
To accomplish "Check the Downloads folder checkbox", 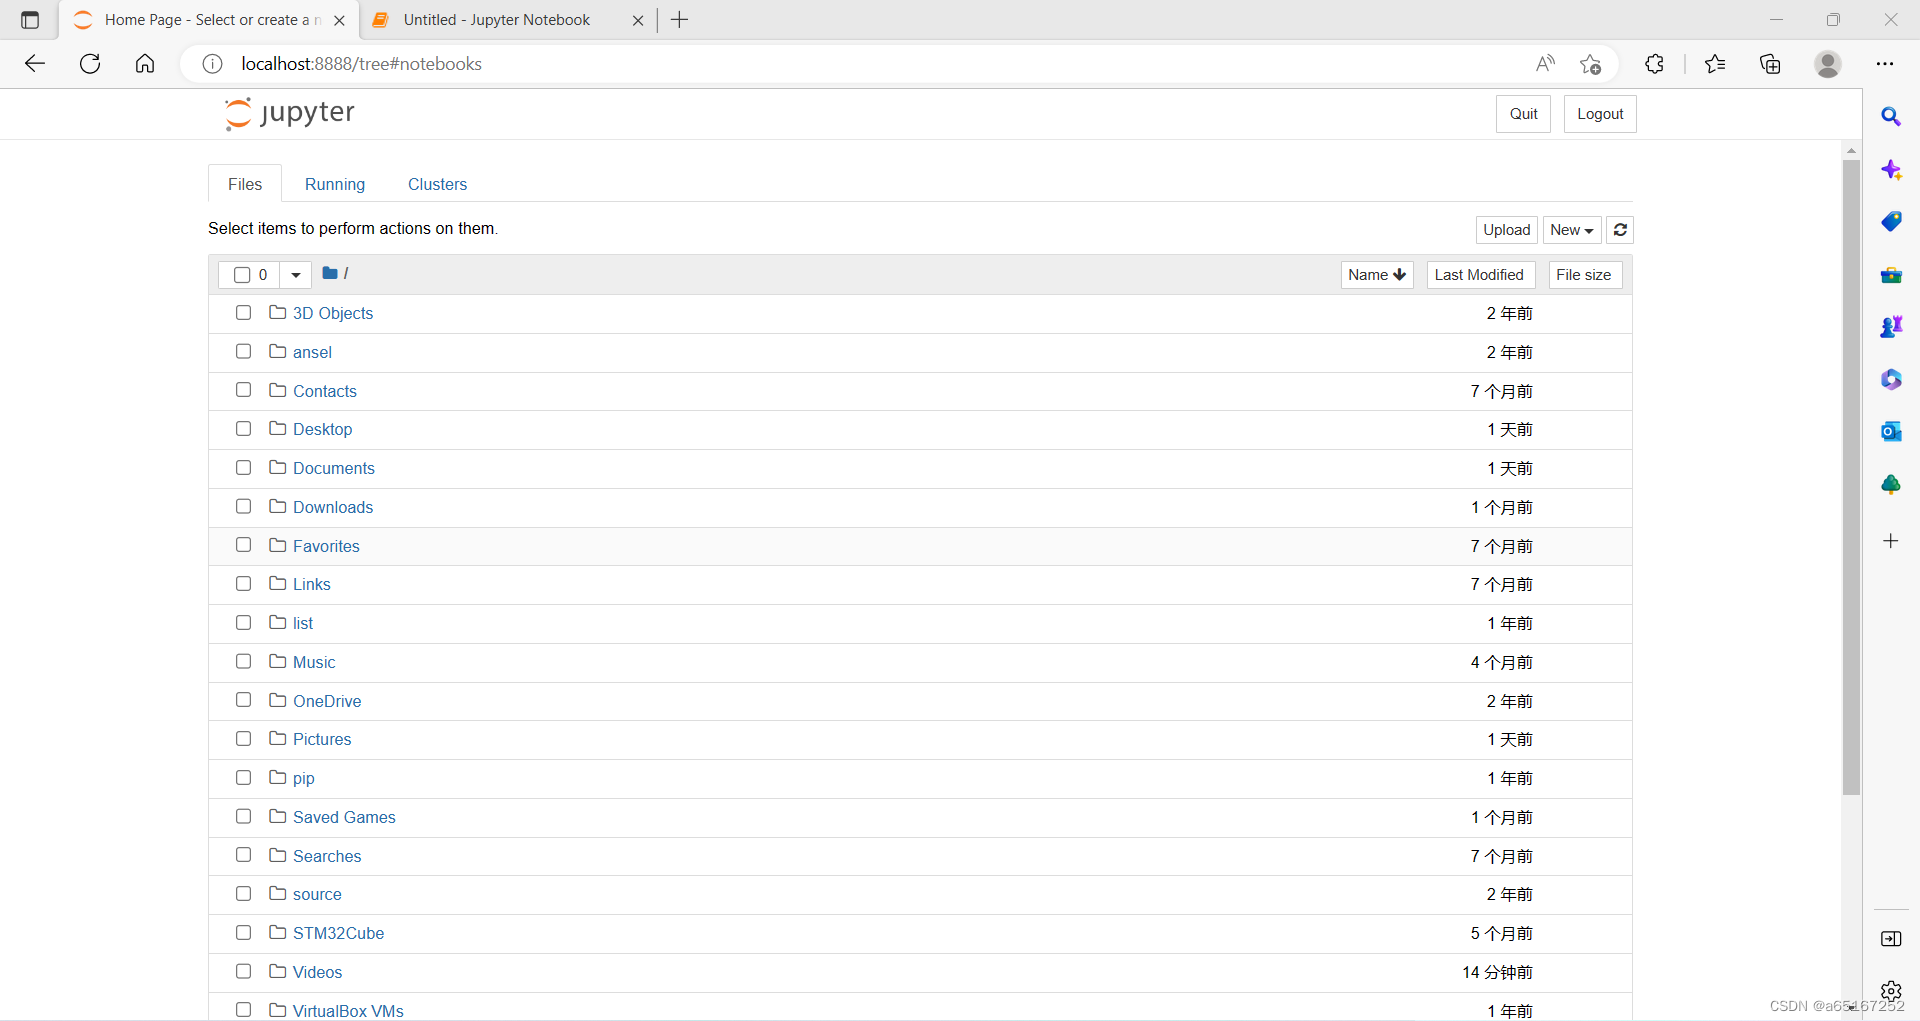I will click(243, 507).
